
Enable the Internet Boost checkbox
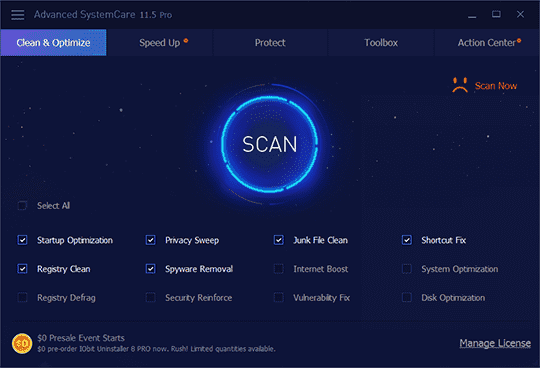point(279,269)
